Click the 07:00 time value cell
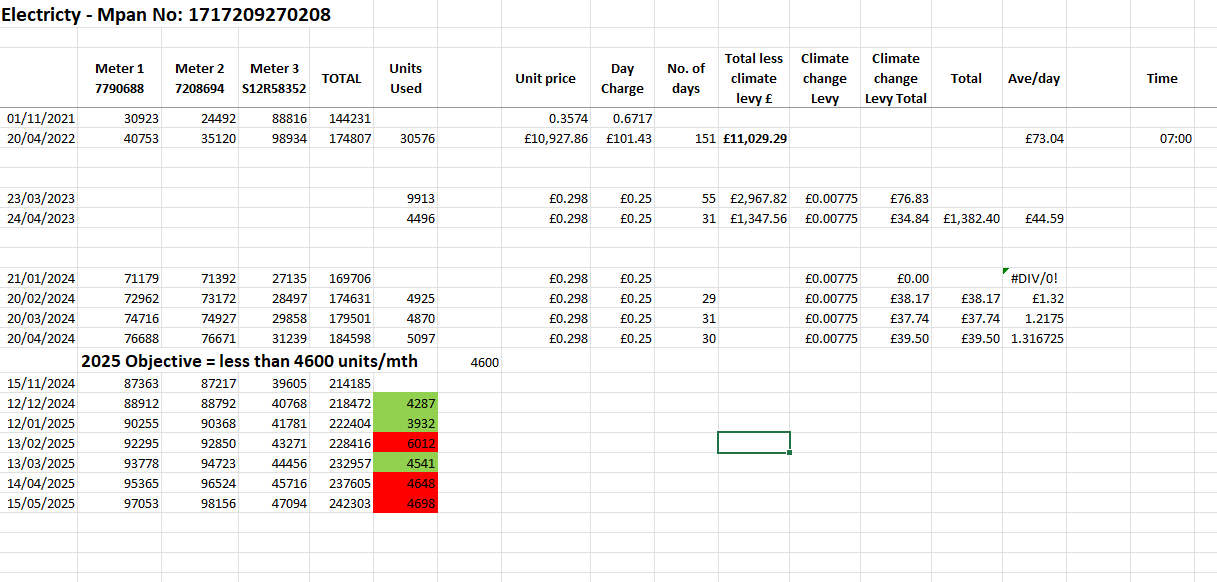This screenshot has height=582, width=1217. click(1162, 138)
